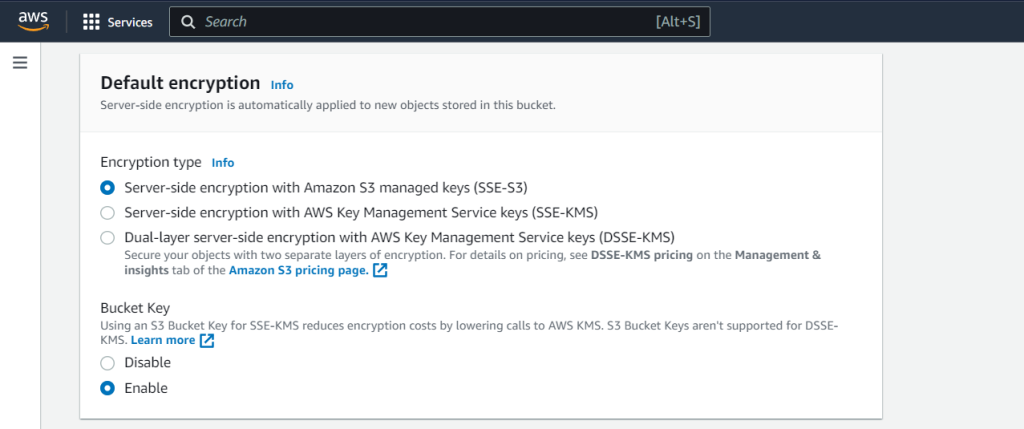
Task: Open the Services grid icon
Action: click(91, 22)
